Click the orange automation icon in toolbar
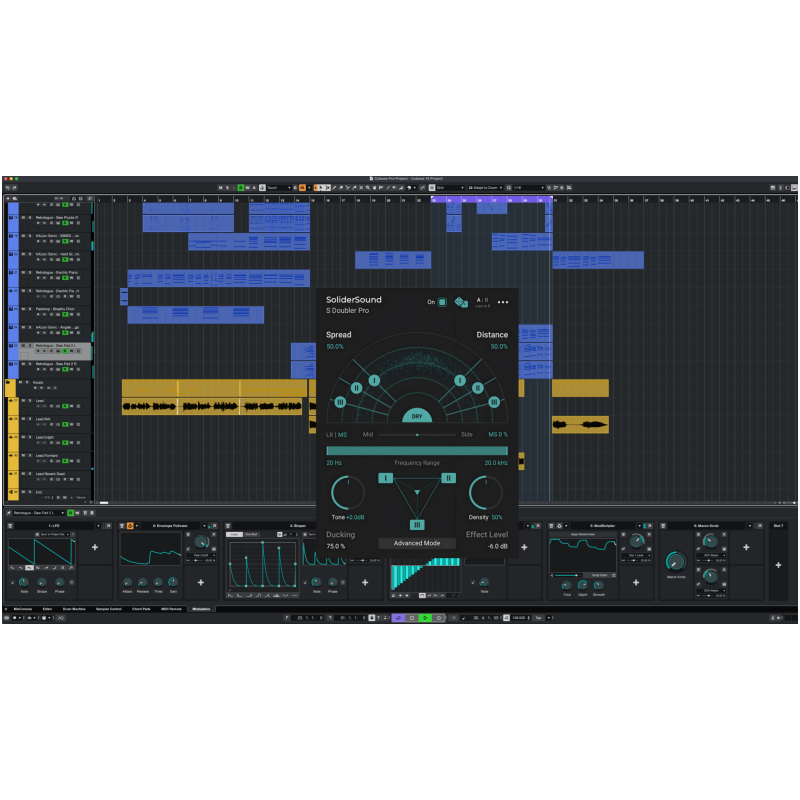This screenshot has width=800, height=800. click(x=302, y=188)
